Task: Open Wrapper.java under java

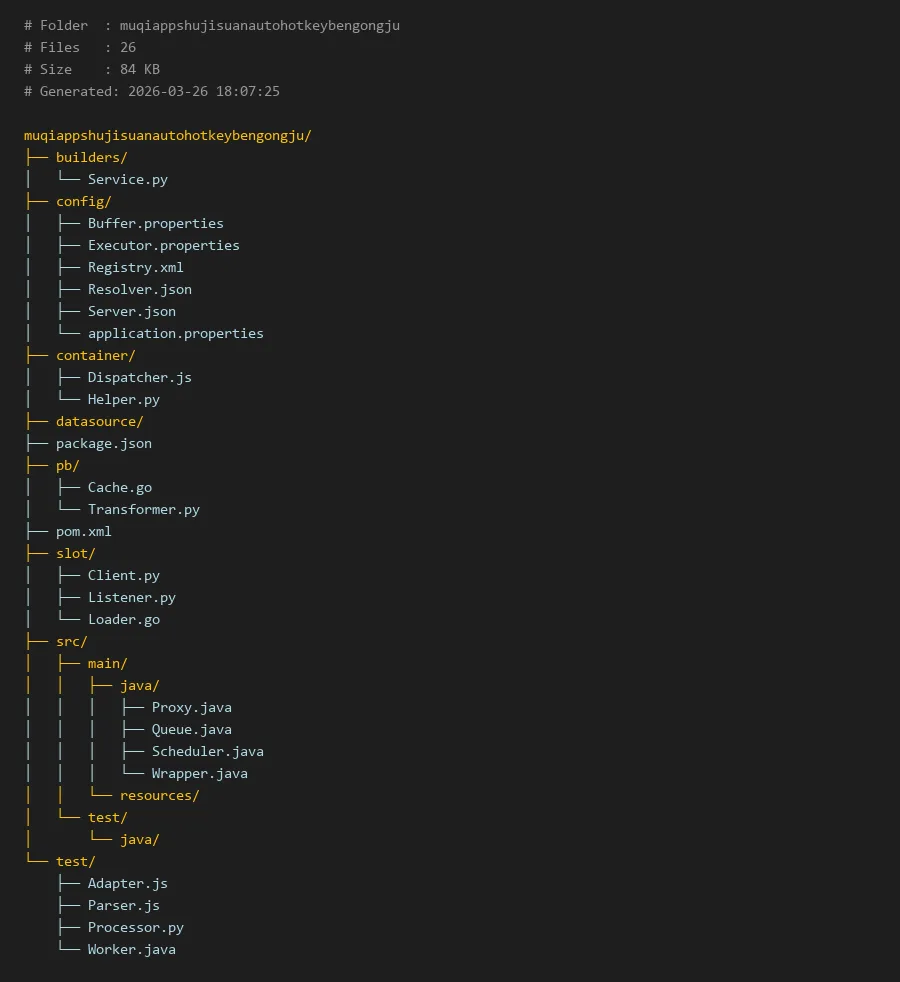Action: pyautogui.click(x=199, y=773)
